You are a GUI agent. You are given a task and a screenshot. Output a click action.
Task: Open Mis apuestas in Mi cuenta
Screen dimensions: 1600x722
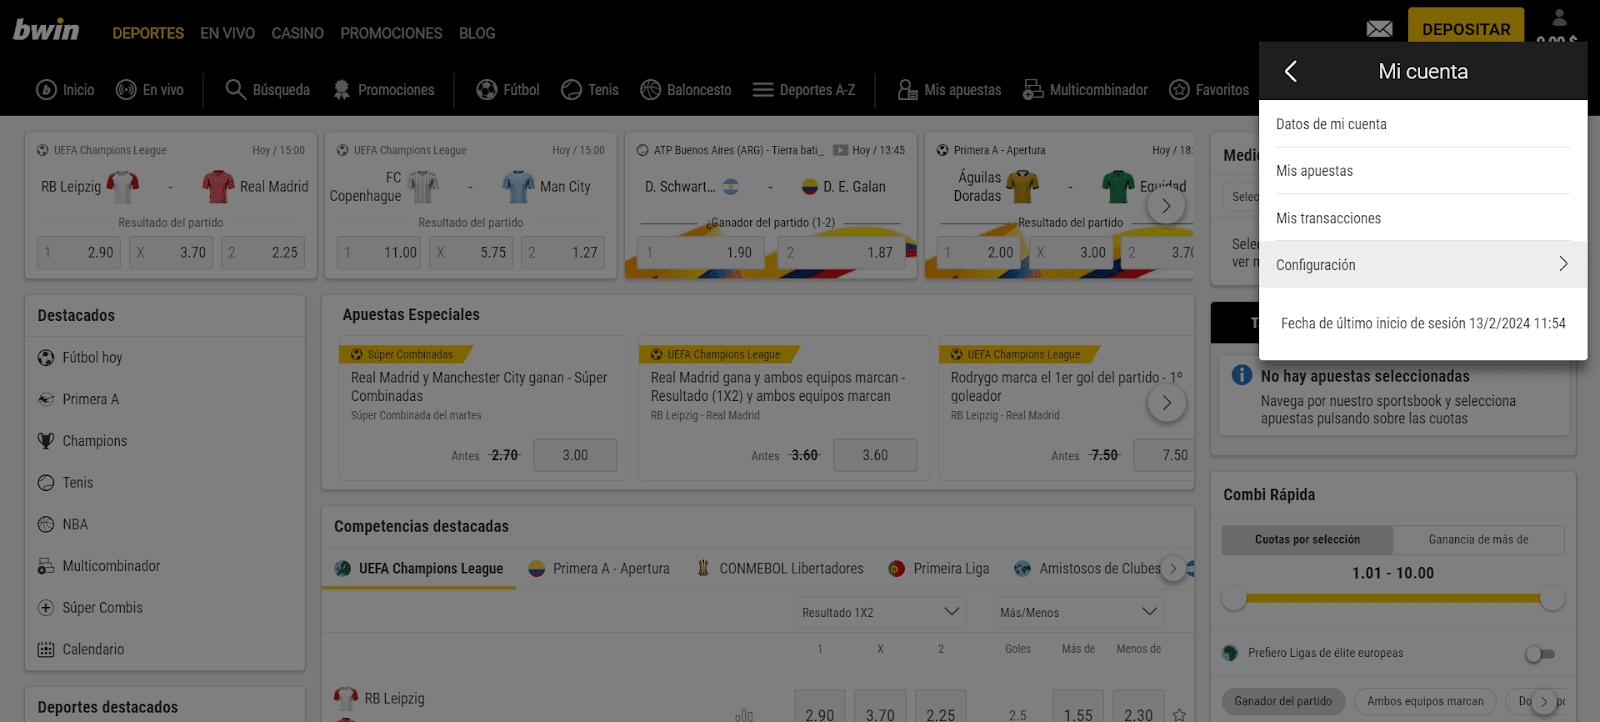[x=1423, y=171]
